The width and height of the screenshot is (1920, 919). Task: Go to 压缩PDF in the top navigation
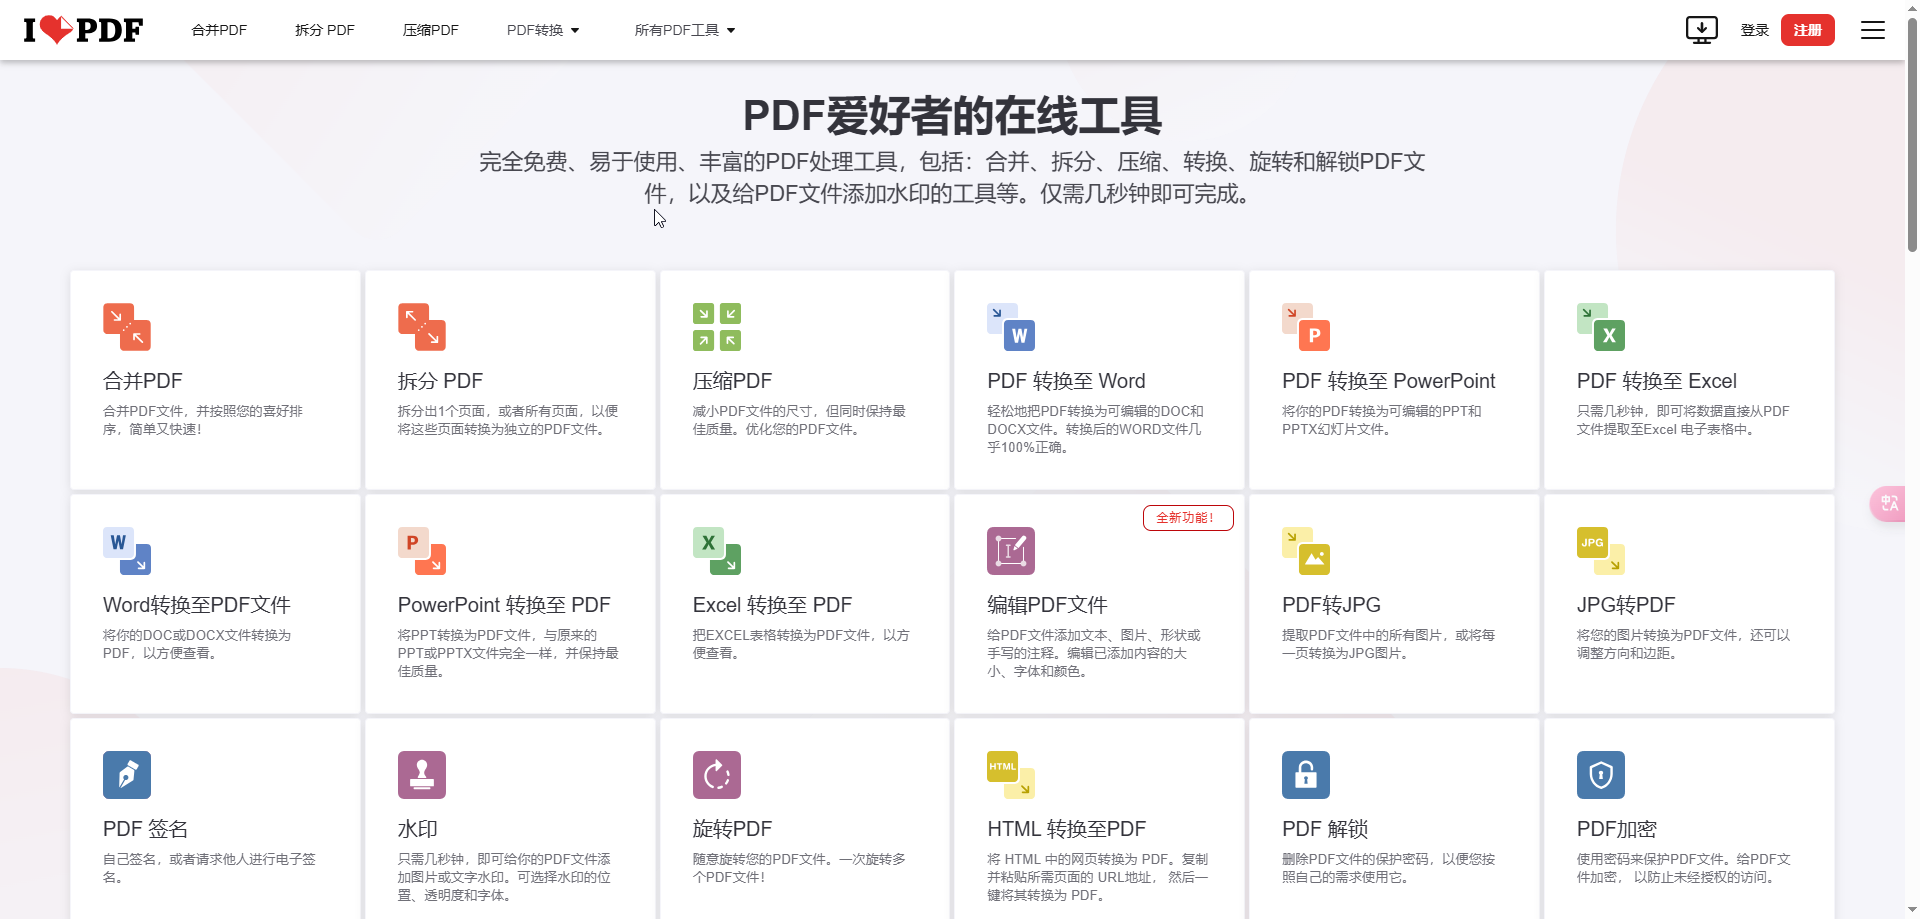[x=431, y=30]
